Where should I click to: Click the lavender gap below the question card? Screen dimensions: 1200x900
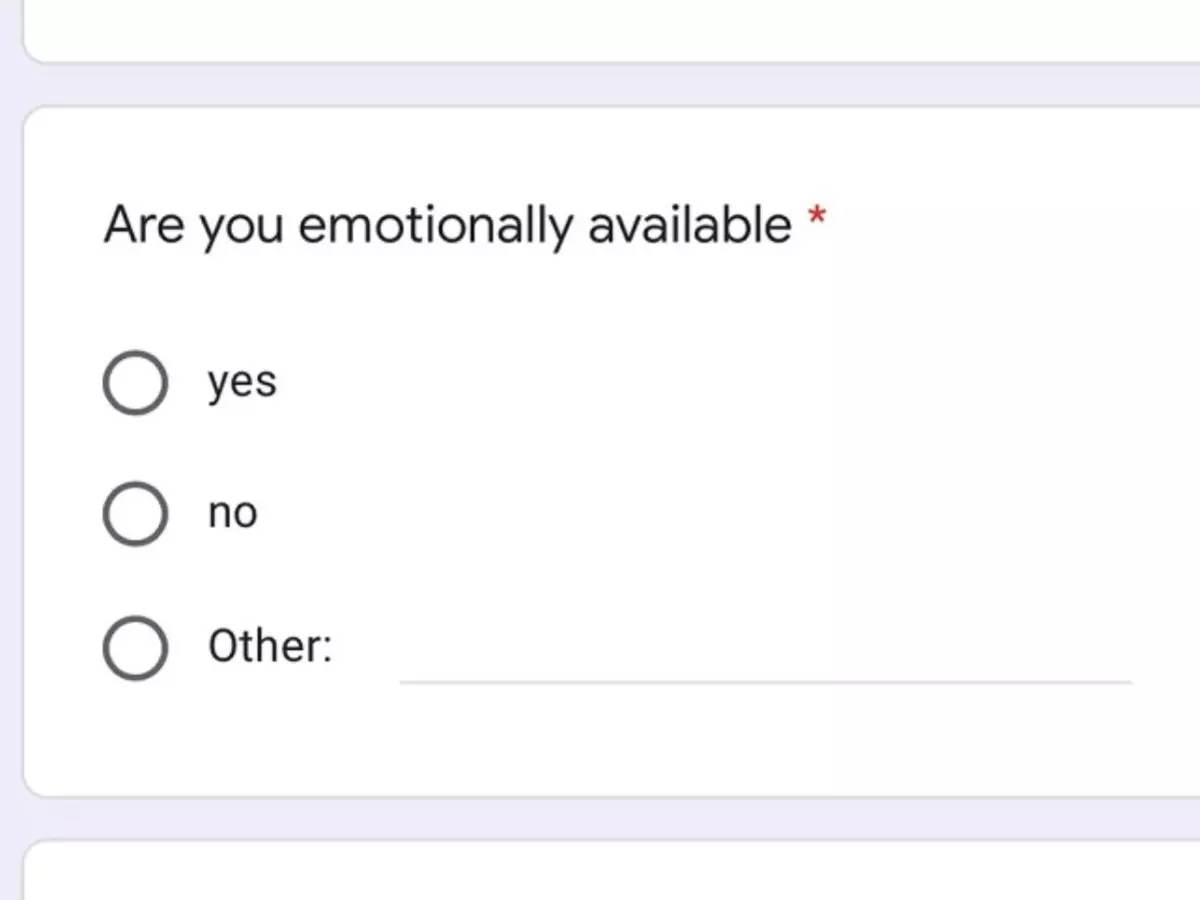click(600, 820)
